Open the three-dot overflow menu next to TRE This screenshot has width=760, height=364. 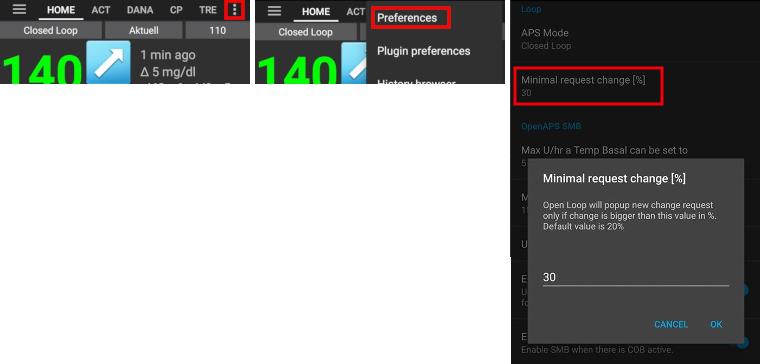coord(235,10)
